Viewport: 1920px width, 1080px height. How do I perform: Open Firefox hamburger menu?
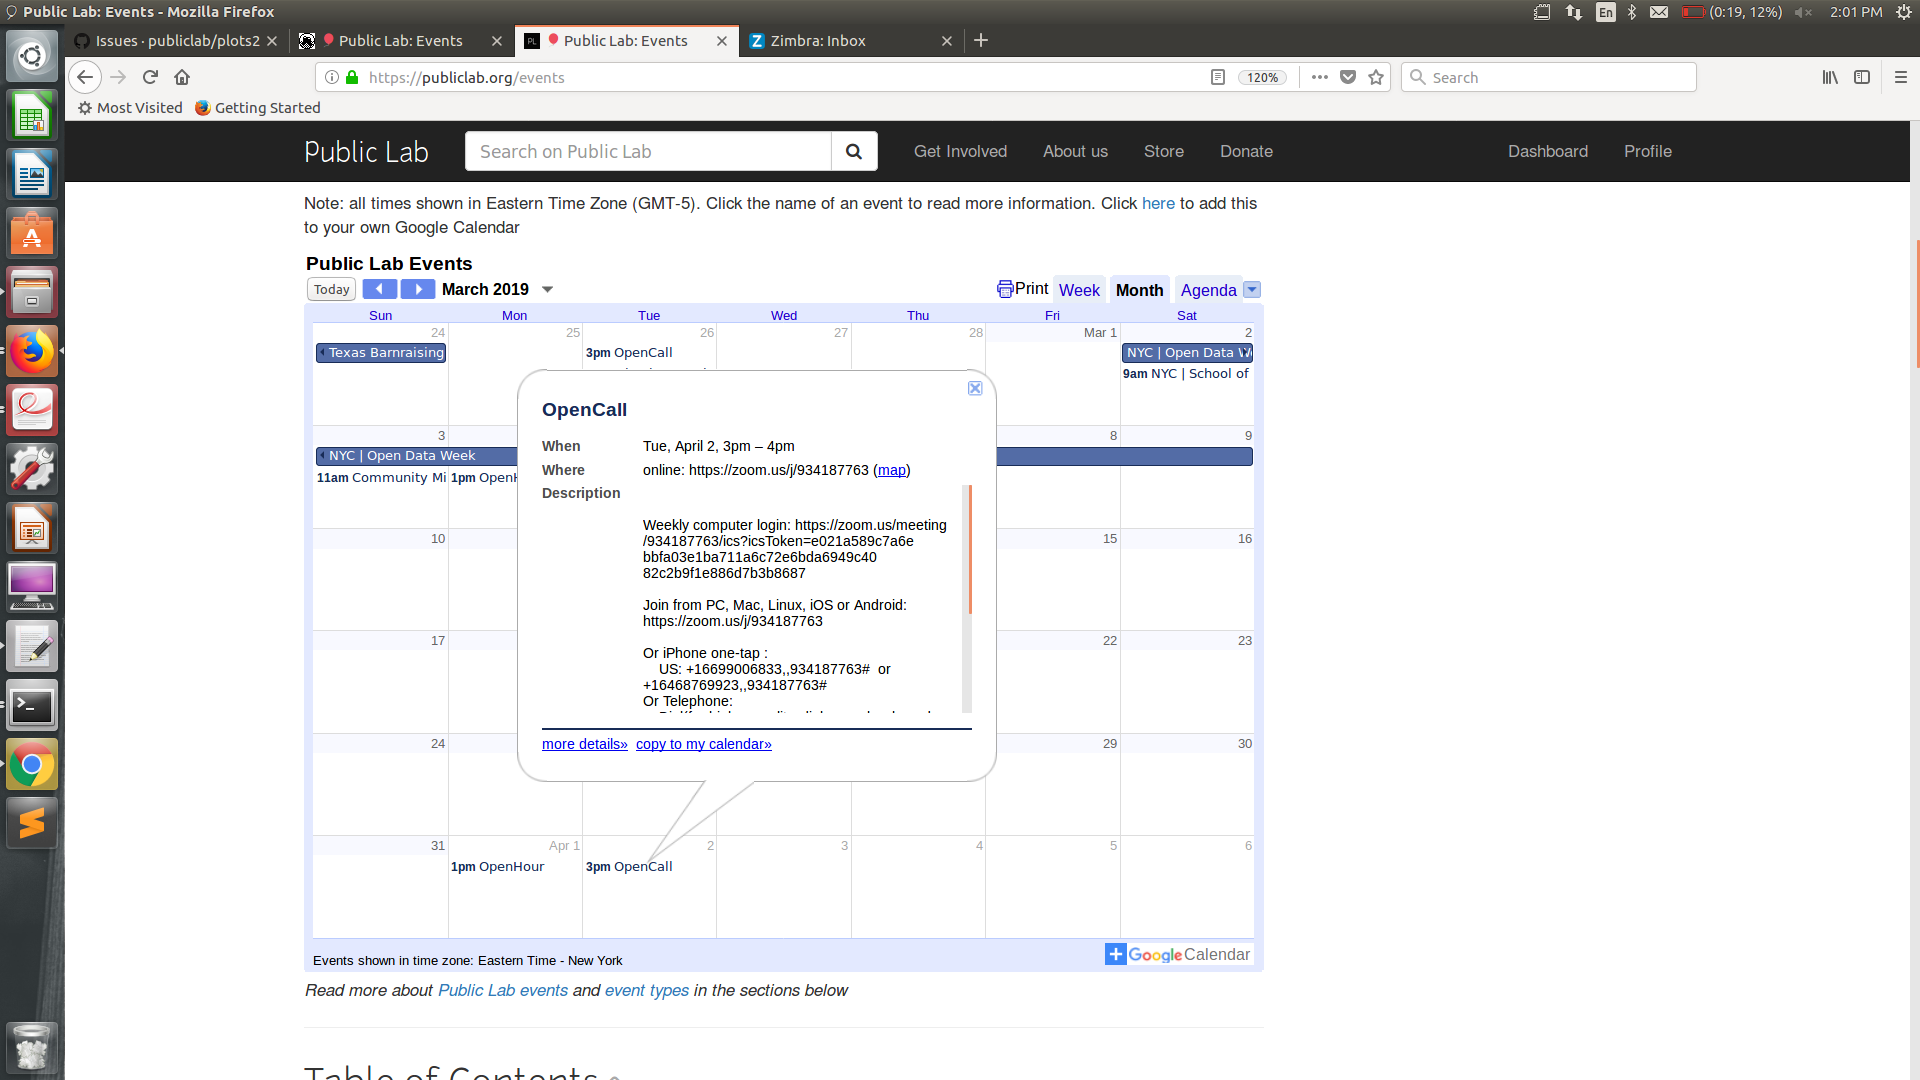click(x=1900, y=77)
